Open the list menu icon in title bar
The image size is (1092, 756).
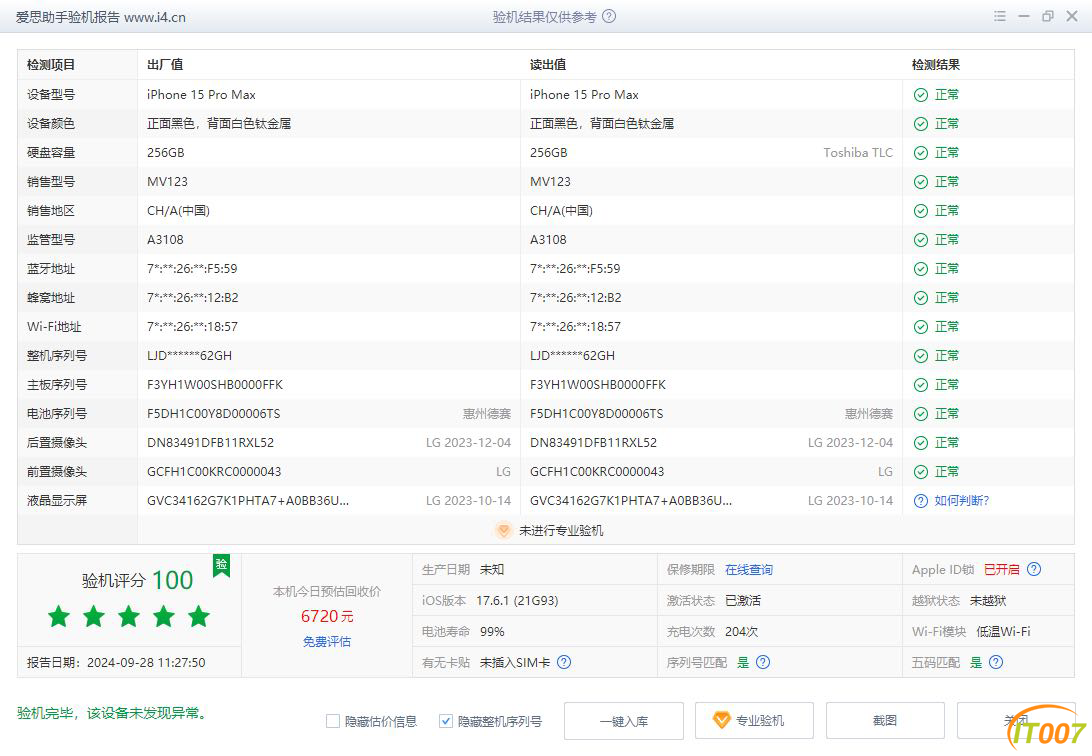point(1000,16)
